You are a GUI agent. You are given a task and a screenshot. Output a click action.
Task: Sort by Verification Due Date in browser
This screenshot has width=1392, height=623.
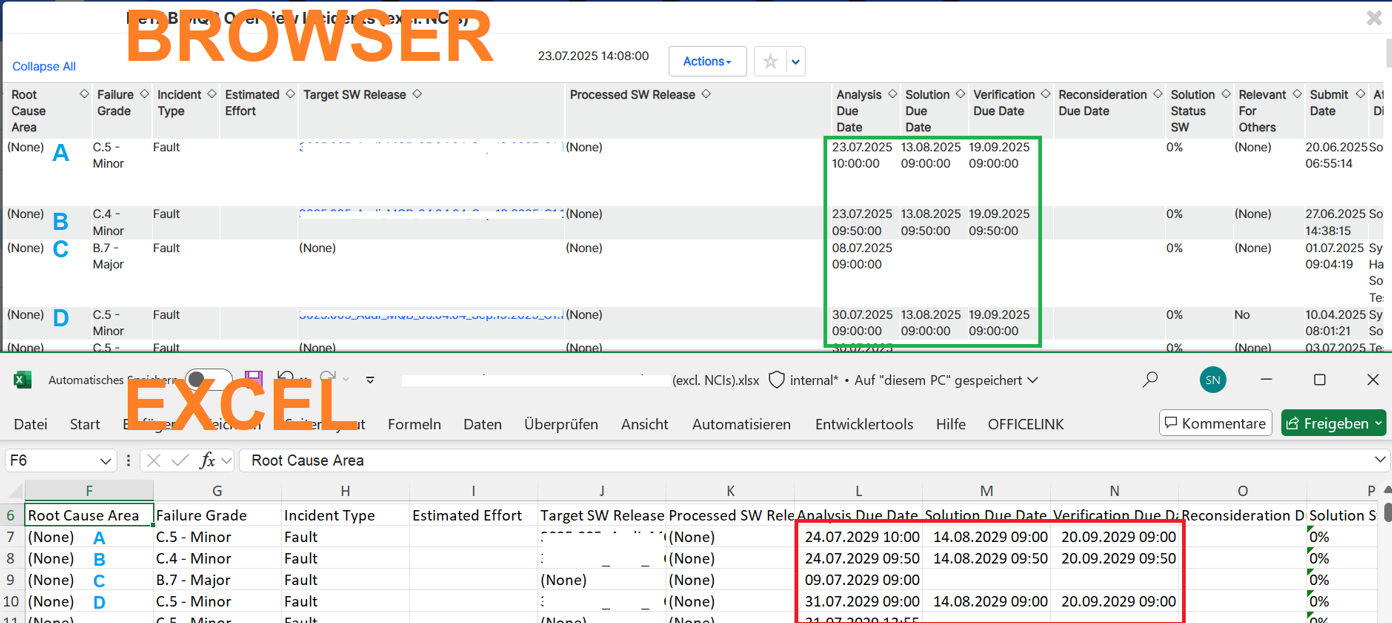pyautogui.click(x=1045, y=94)
